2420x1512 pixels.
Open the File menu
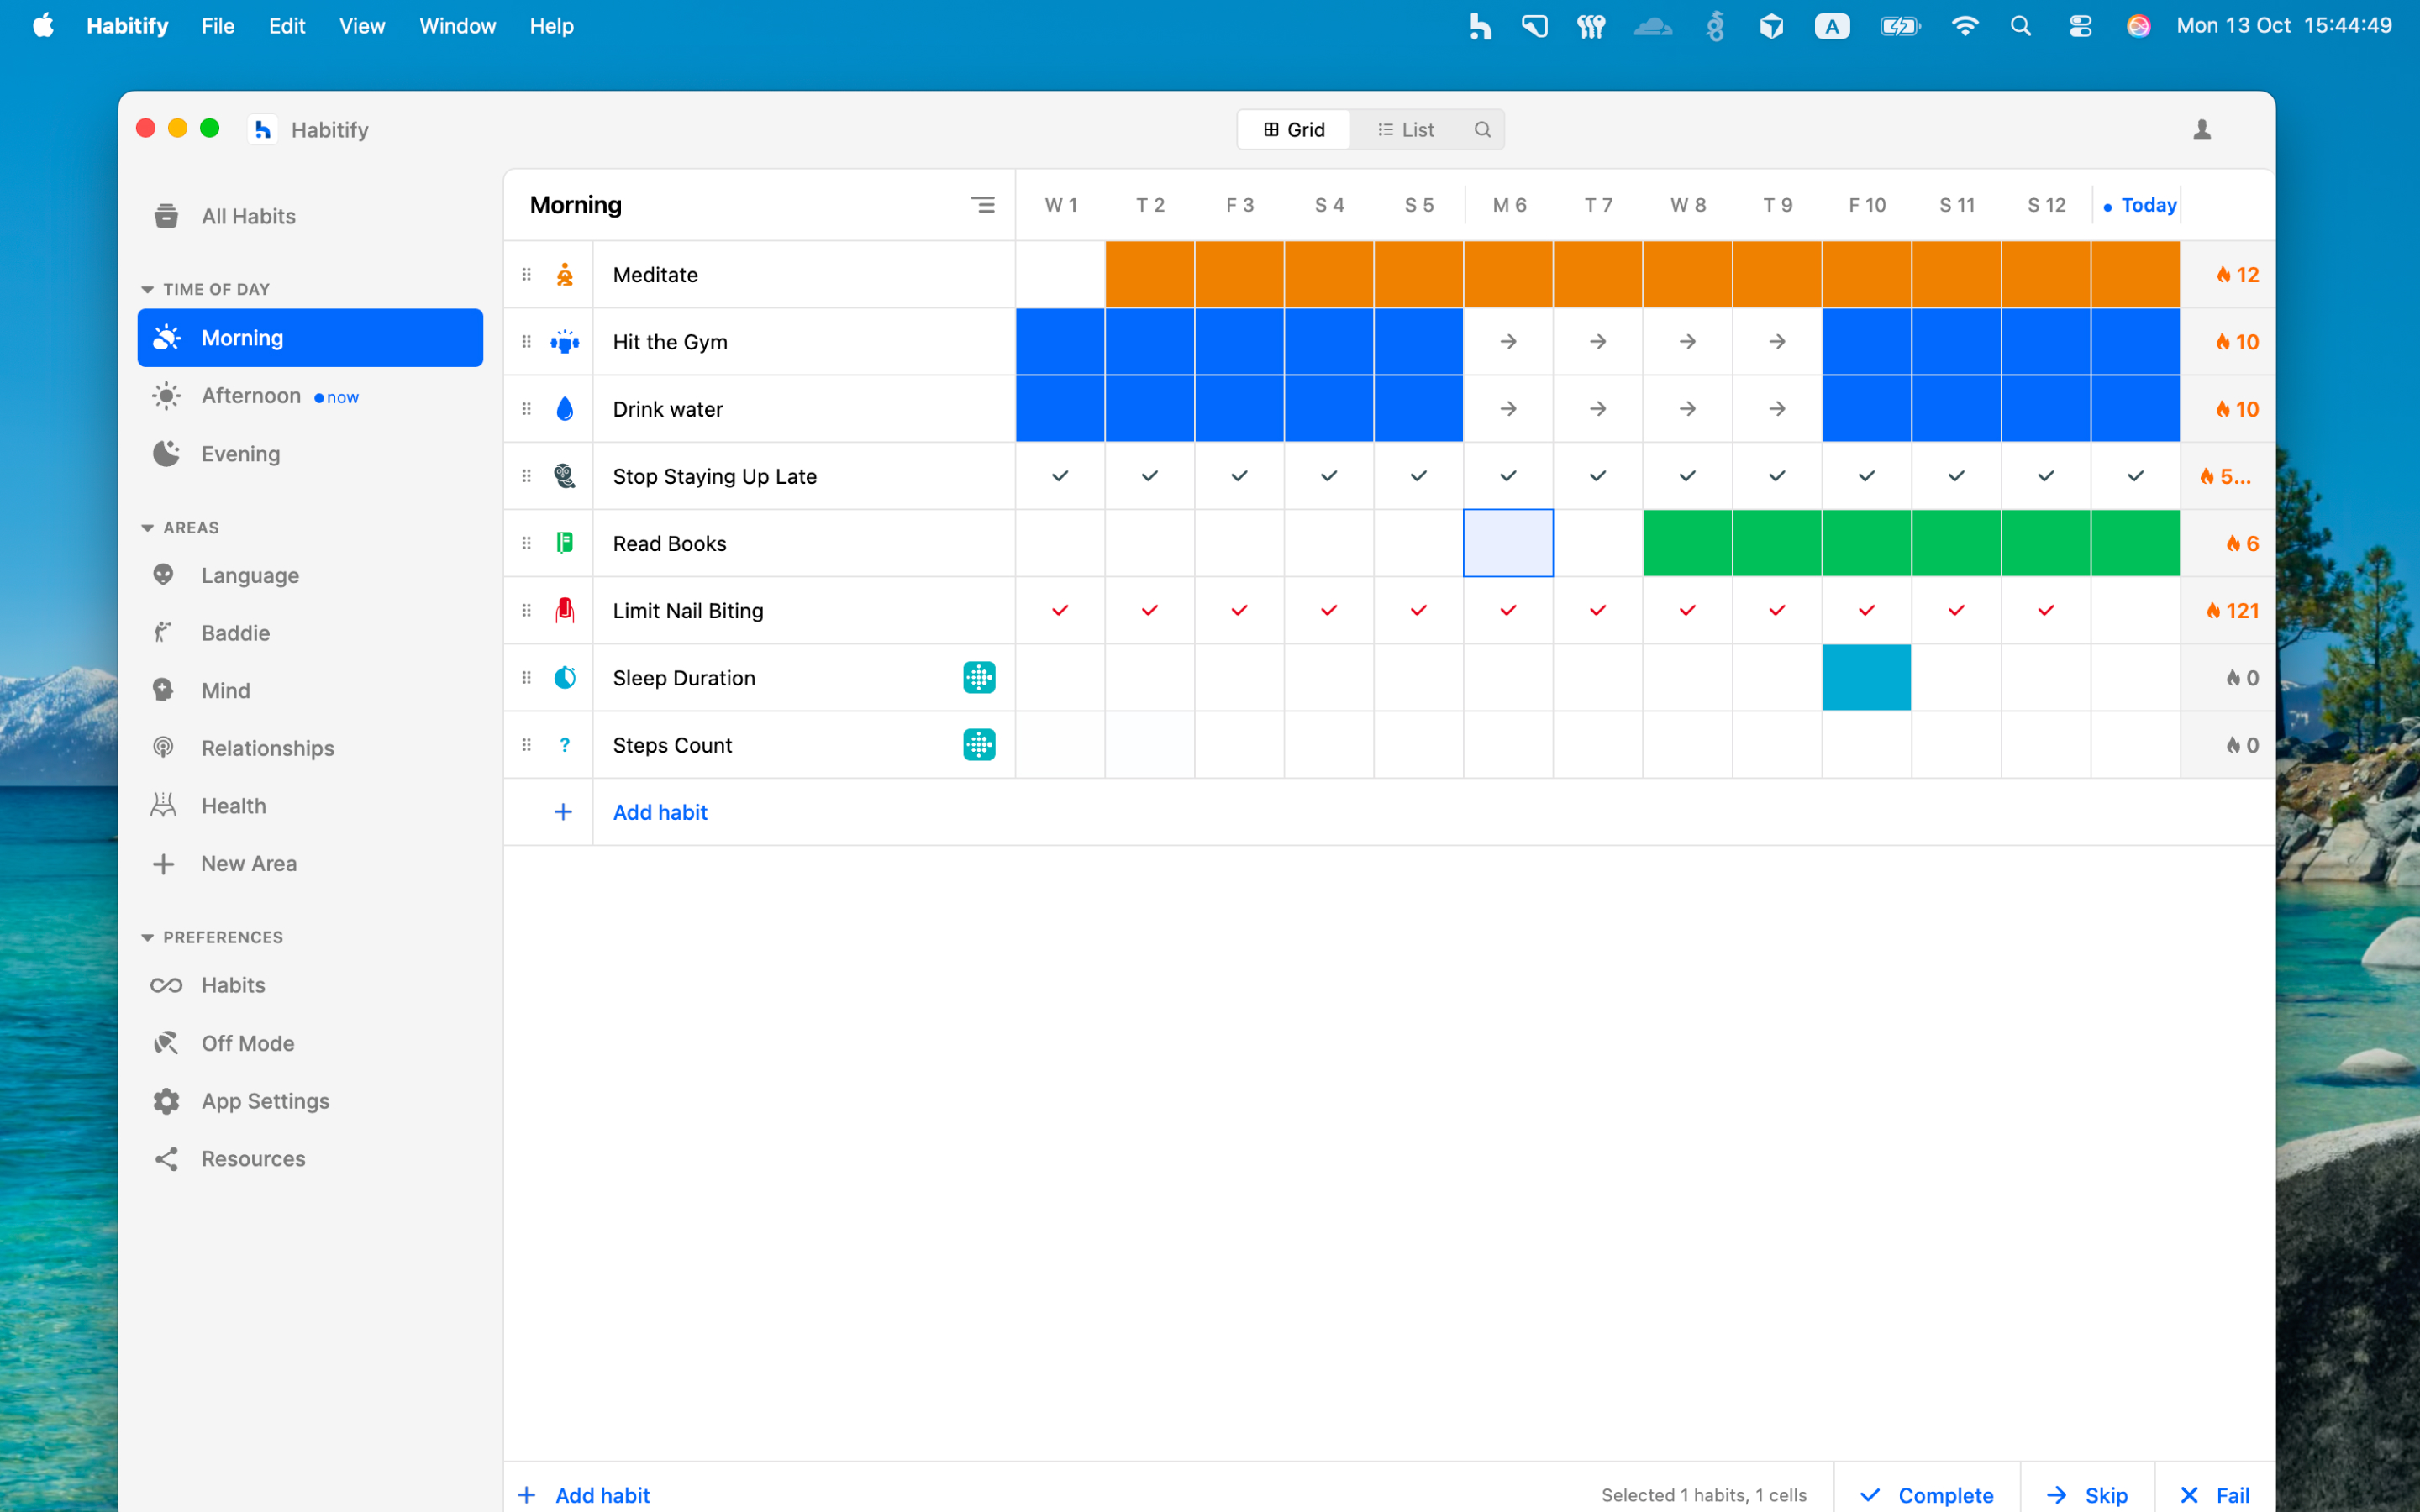[x=218, y=26]
